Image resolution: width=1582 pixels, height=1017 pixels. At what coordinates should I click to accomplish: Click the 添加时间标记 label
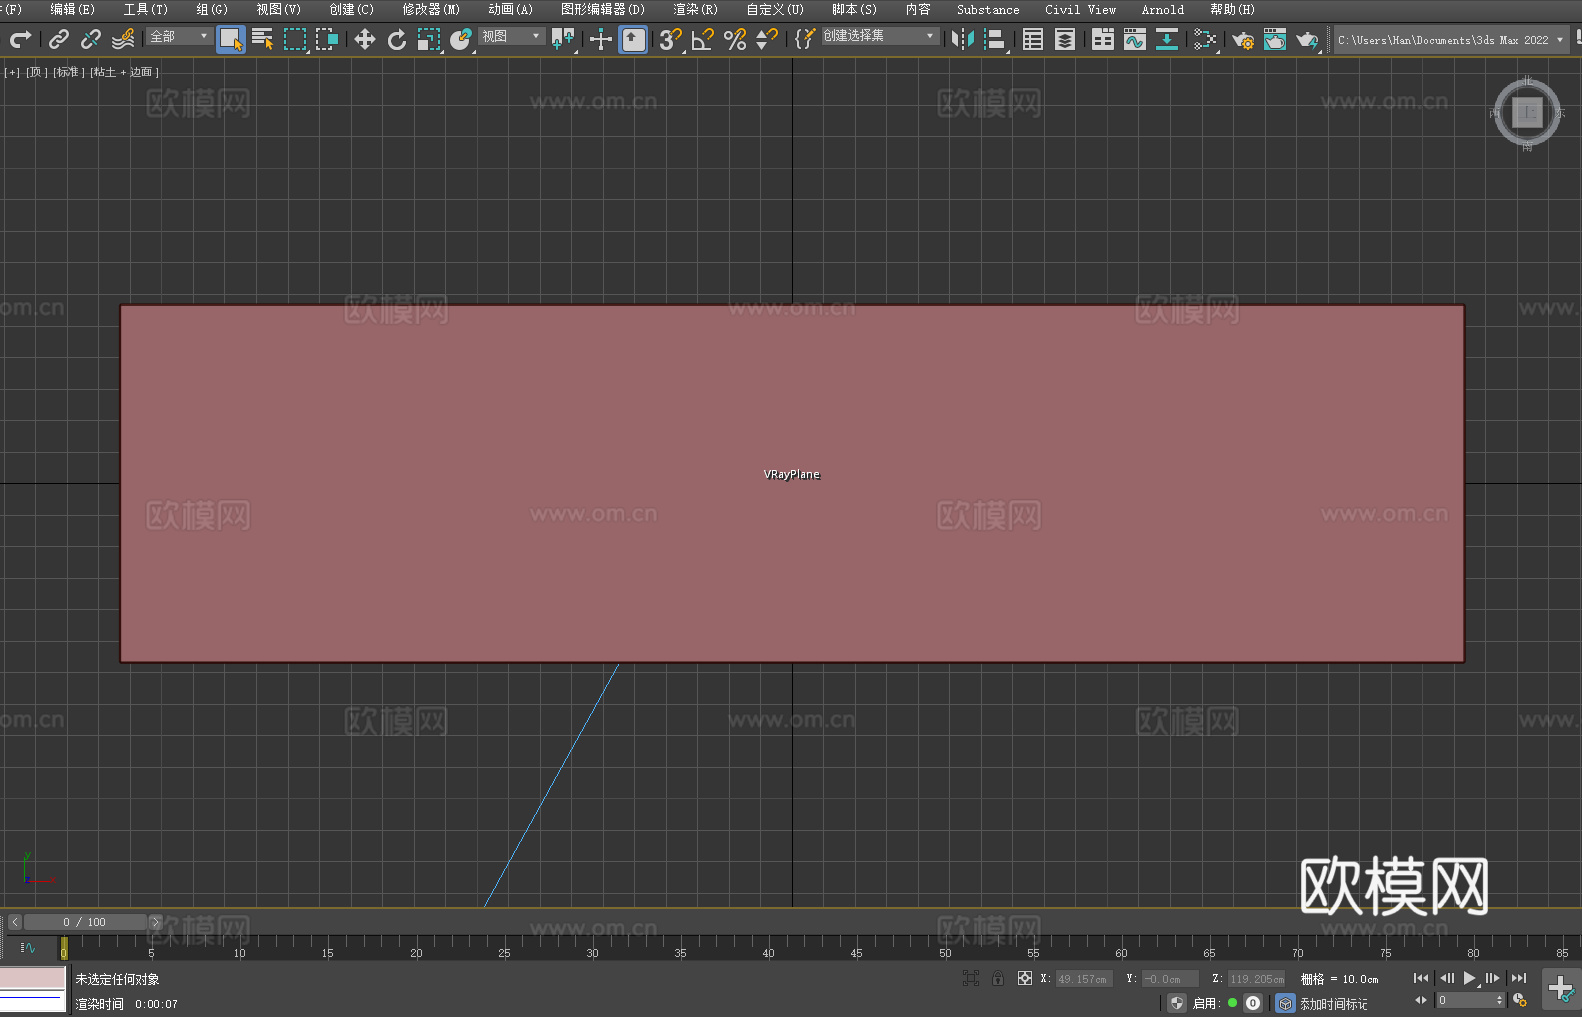(1333, 1003)
